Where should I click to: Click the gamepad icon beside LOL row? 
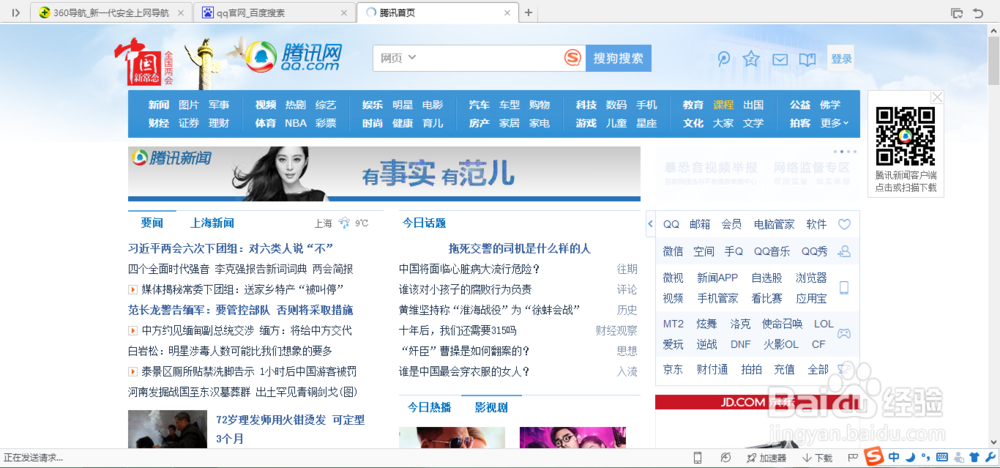tap(844, 333)
